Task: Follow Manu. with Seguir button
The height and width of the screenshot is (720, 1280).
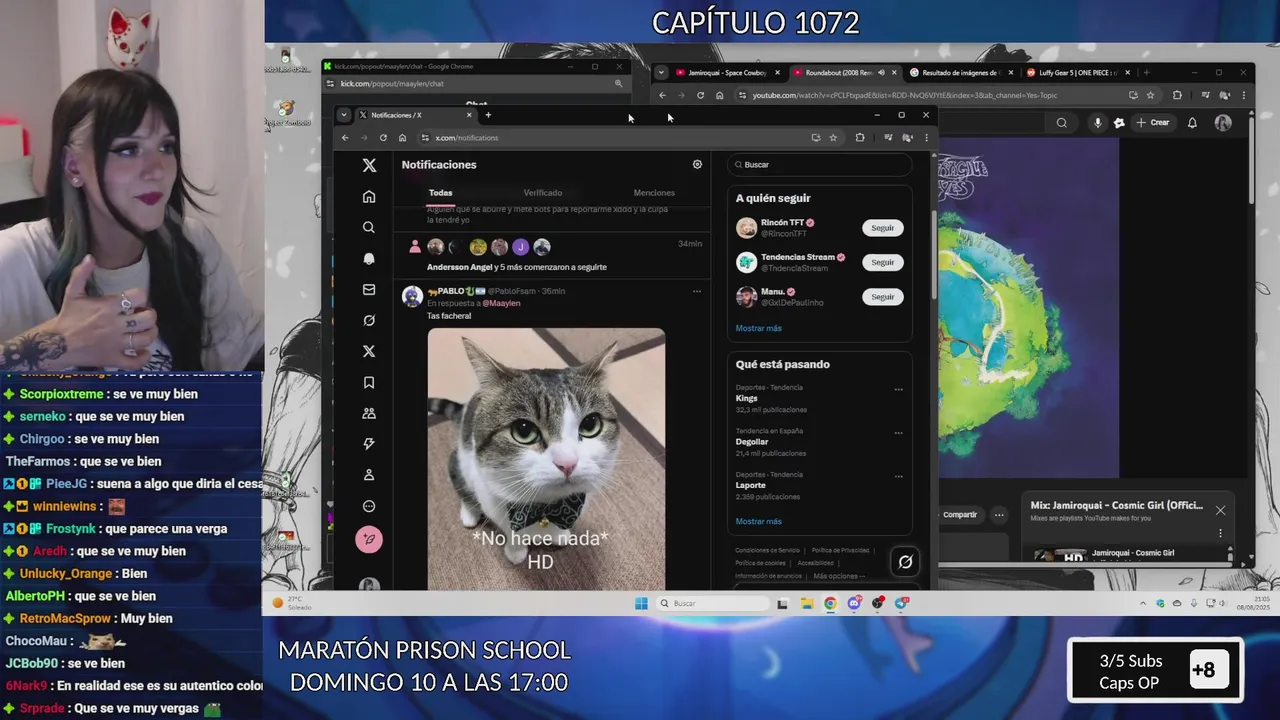Action: tap(882, 297)
